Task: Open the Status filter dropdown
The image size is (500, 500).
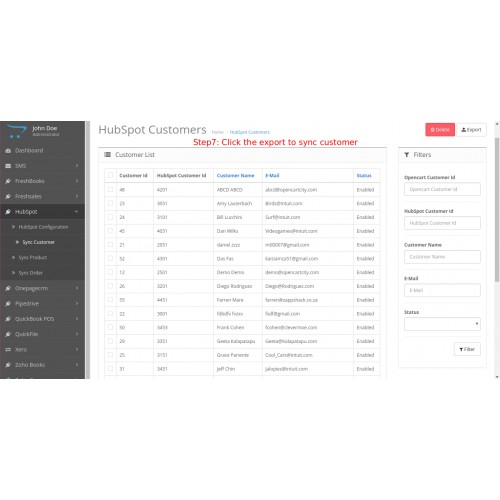Action: click(x=442, y=324)
